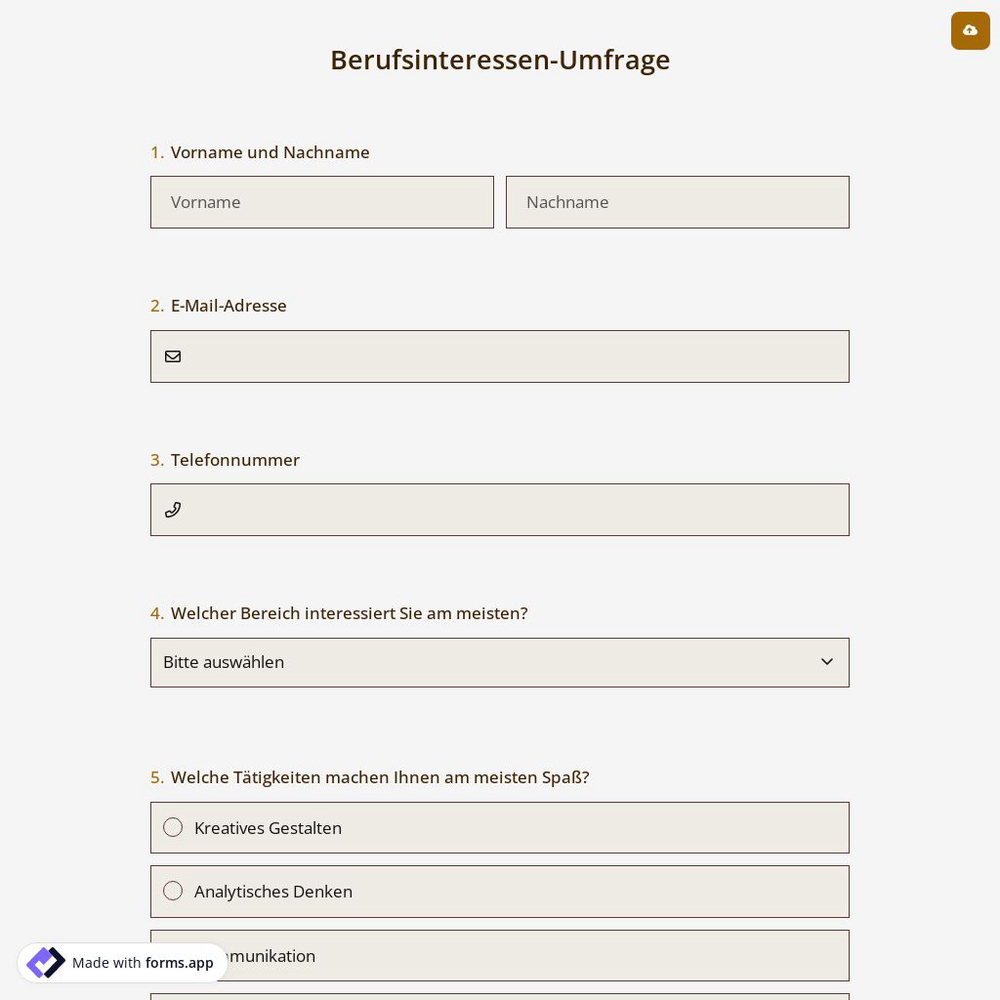Screen dimensions: 1000x1000
Task: Open the options list for Welcher Bereich interessiert Sie
Action: tap(500, 662)
